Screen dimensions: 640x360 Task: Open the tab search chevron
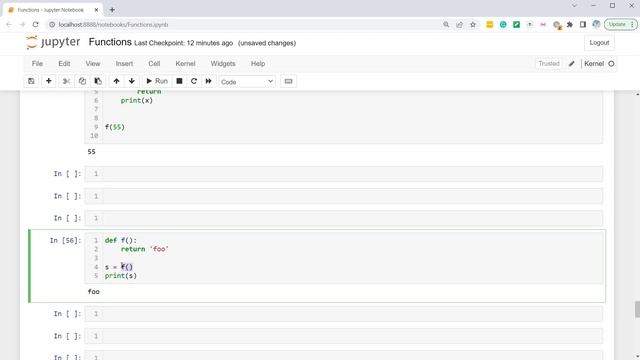tap(574, 6)
